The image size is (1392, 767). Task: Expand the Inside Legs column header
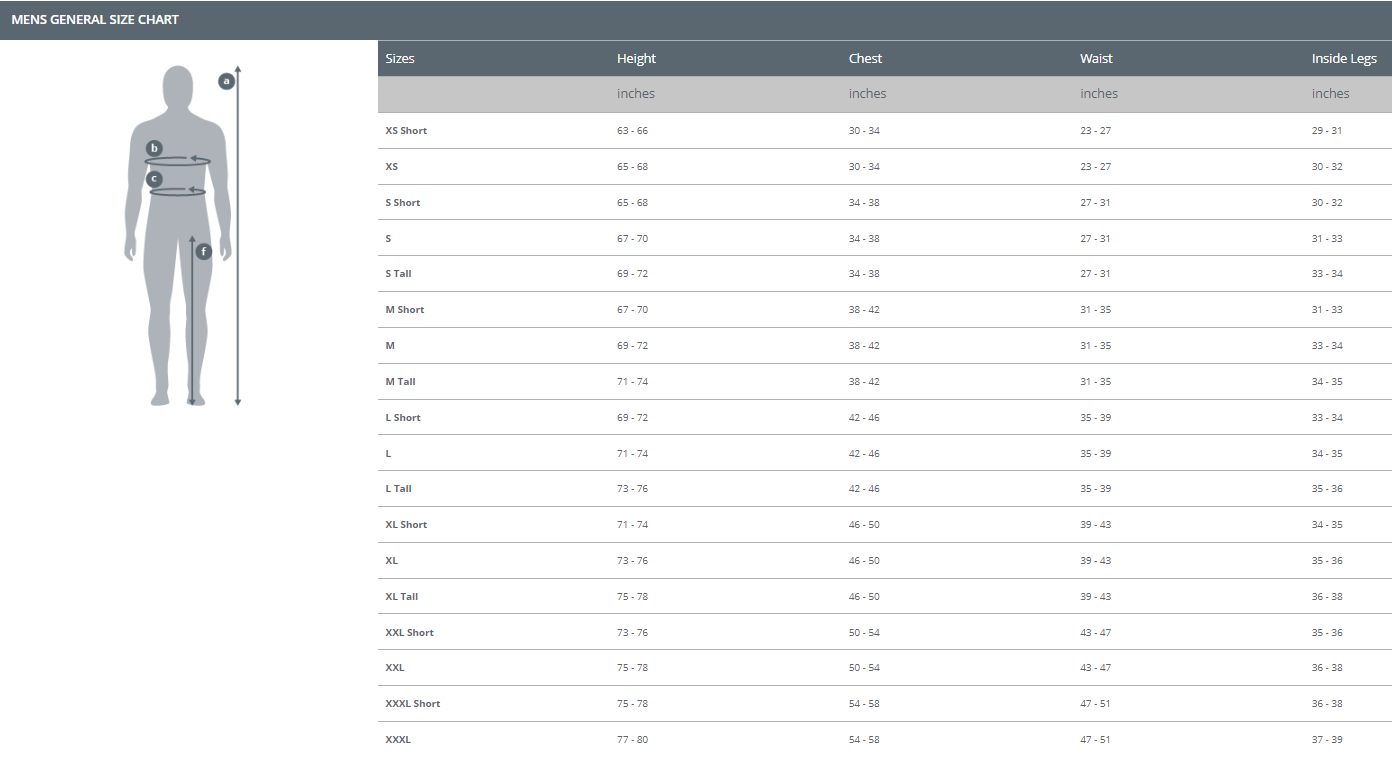(x=1344, y=58)
